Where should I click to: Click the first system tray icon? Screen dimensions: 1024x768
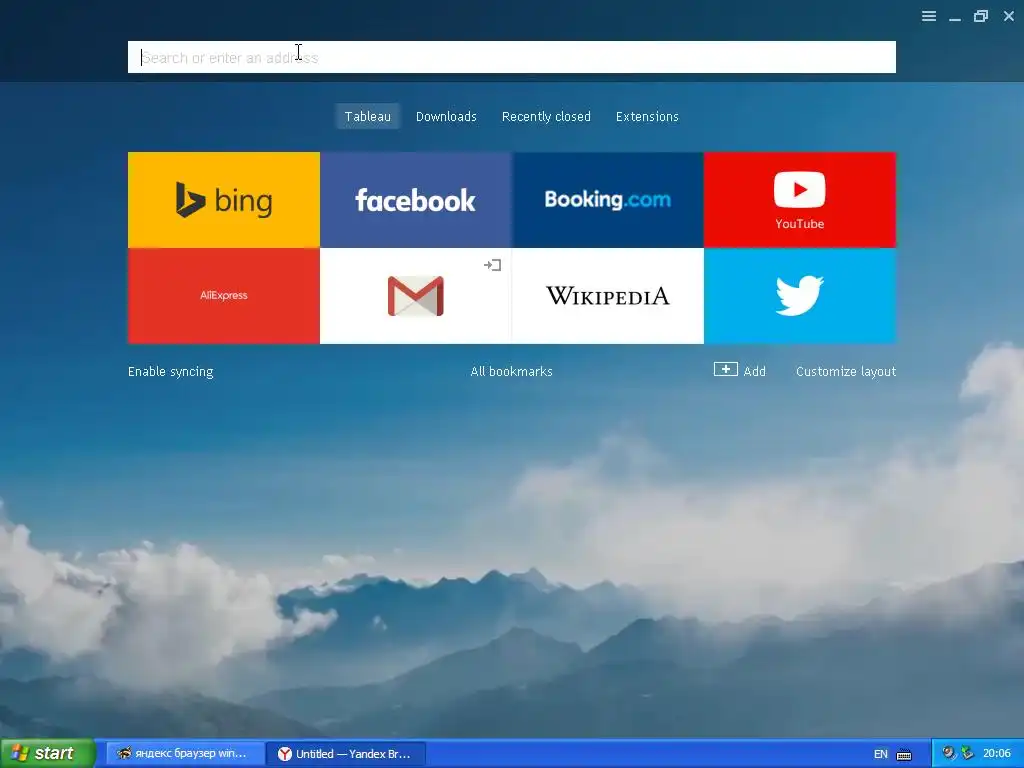(949, 753)
